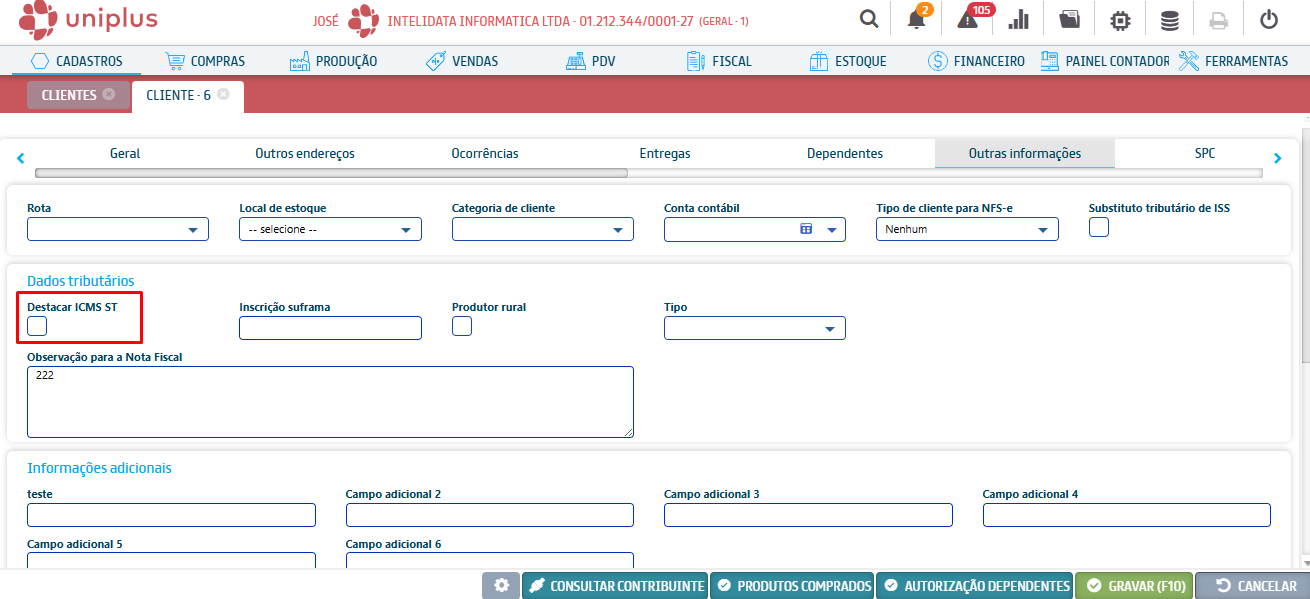Open the database stack icon
The image size is (1310, 599).
click(1169, 19)
